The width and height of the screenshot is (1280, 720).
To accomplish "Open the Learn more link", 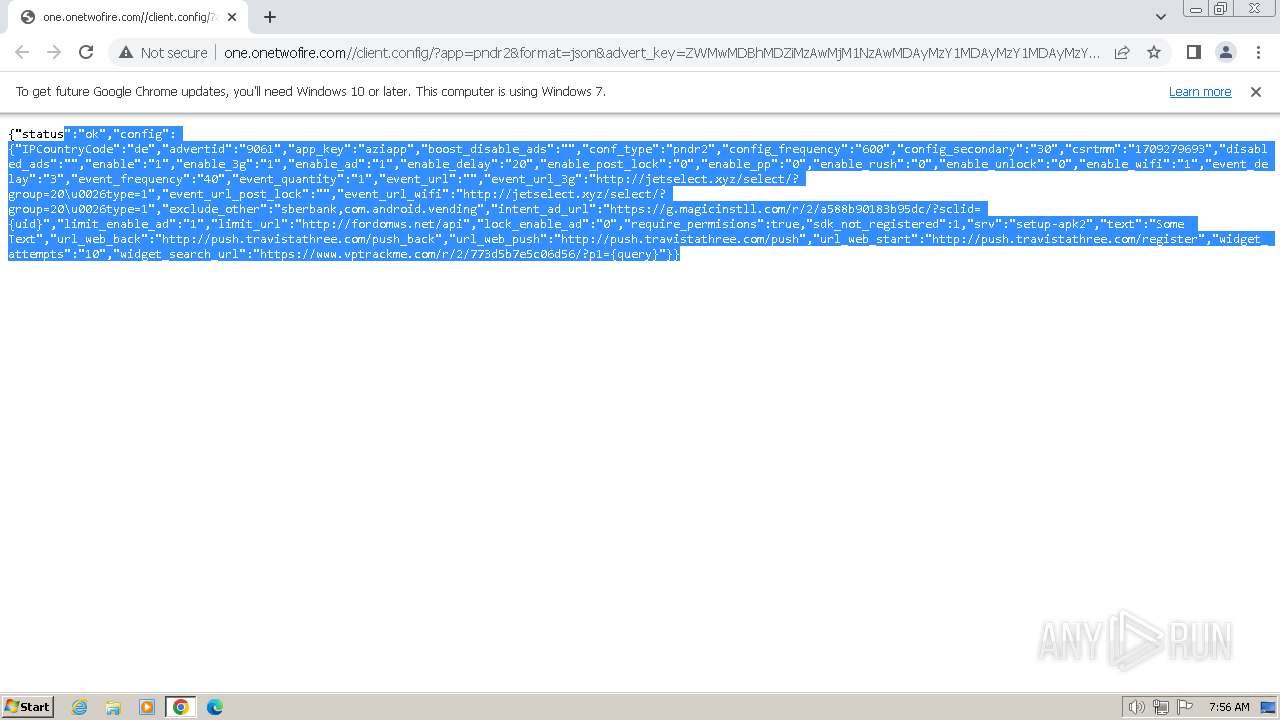I will coord(1200,91).
